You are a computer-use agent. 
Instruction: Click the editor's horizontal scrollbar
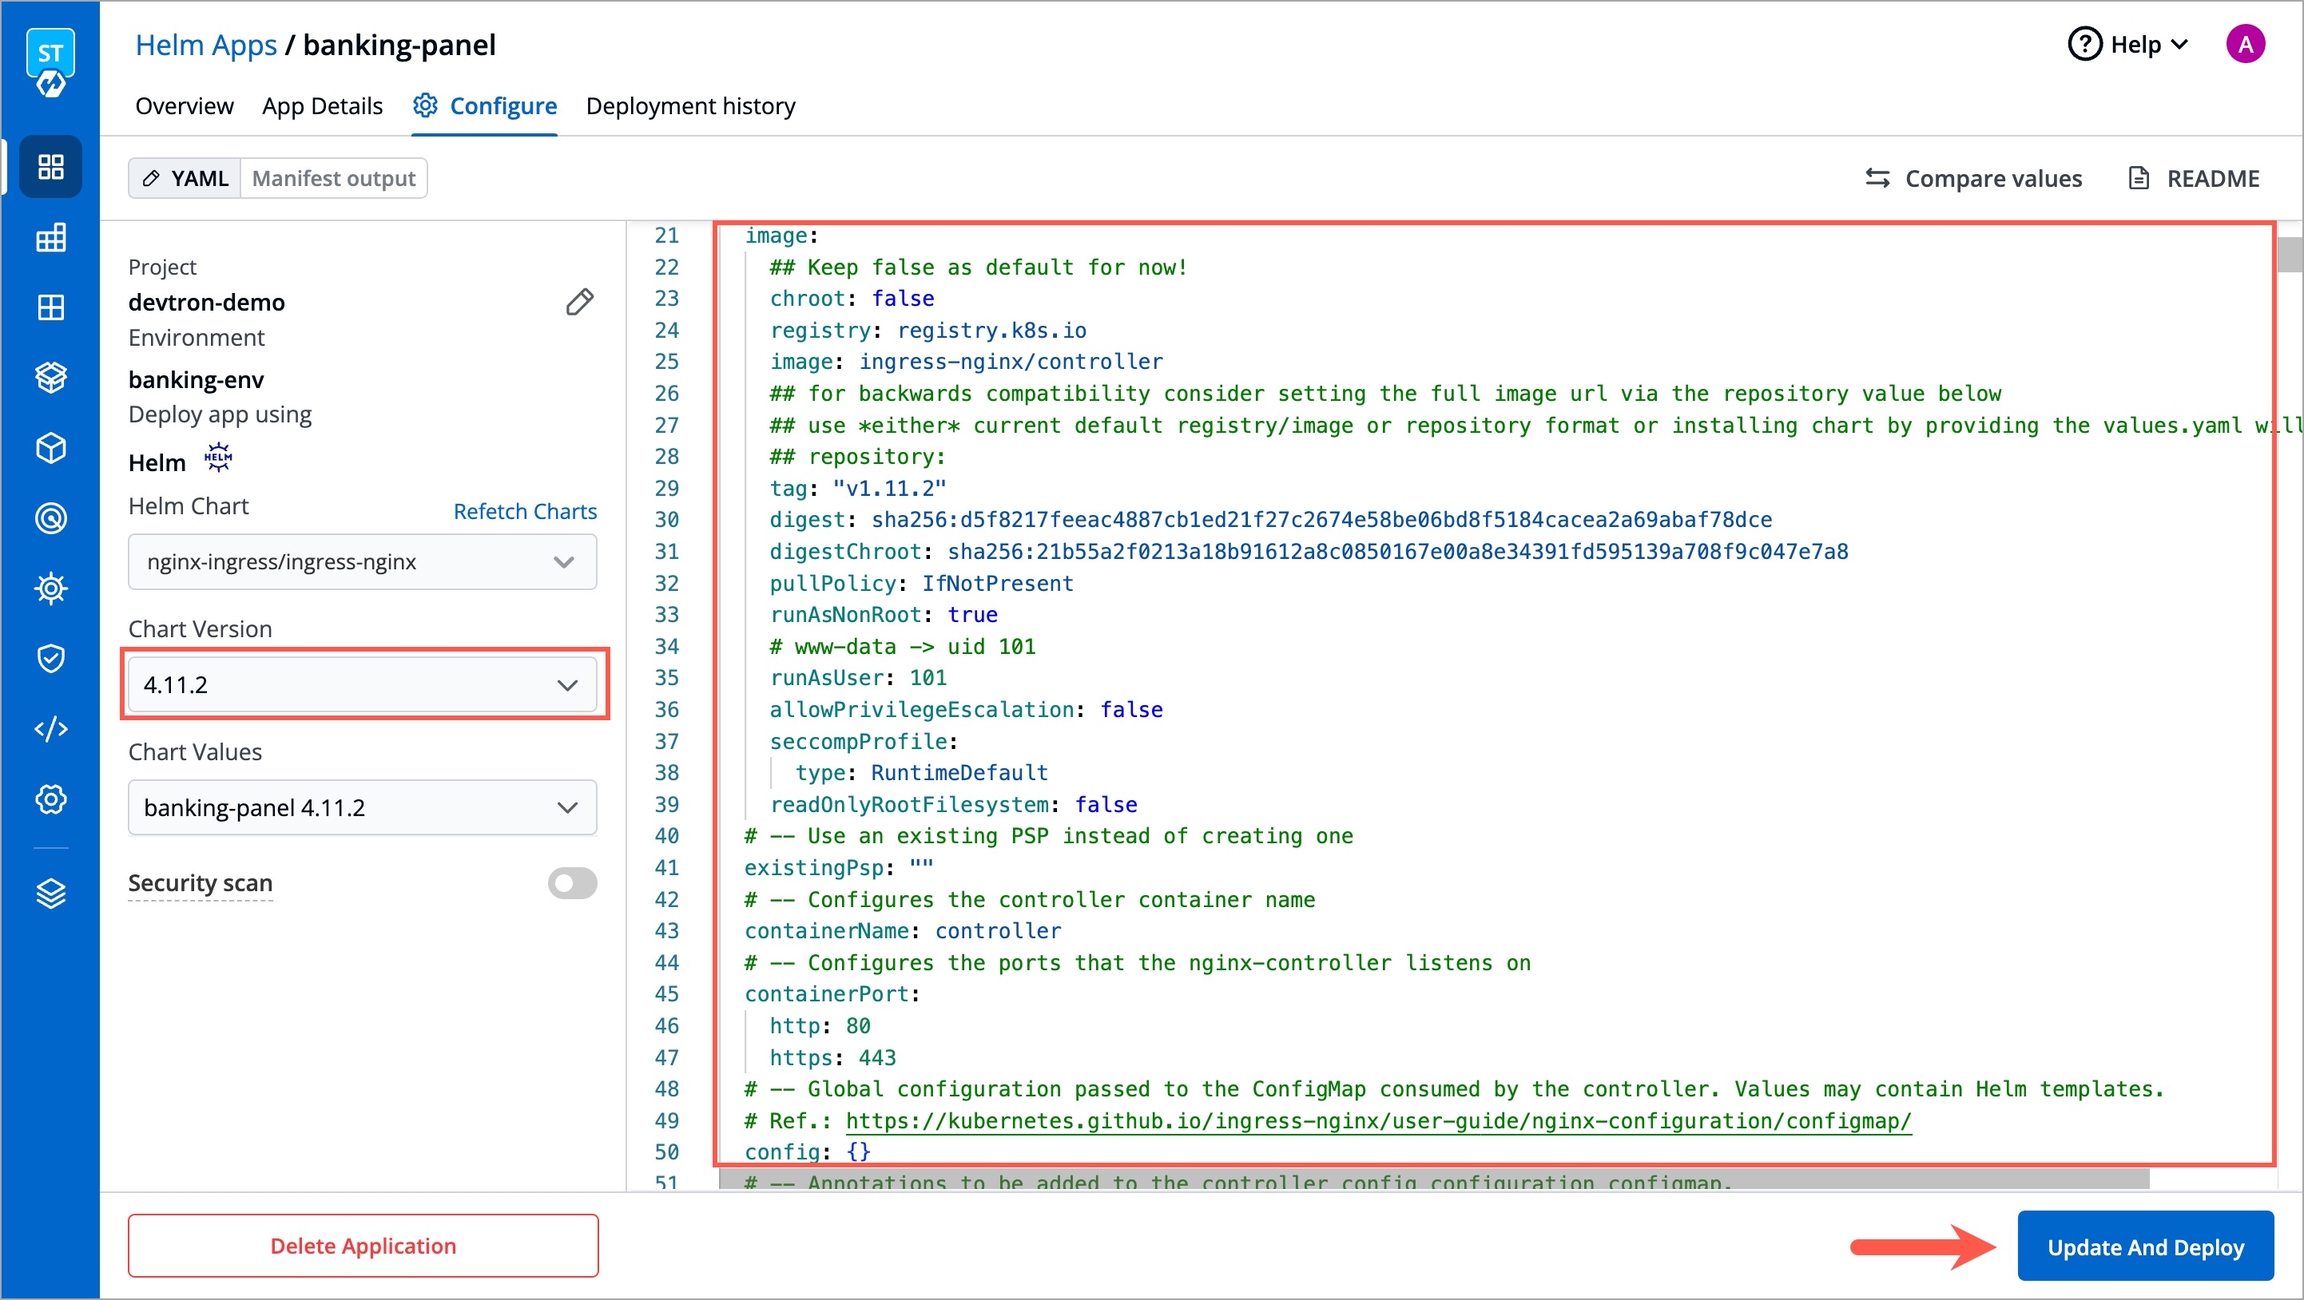(1434, 1181)
